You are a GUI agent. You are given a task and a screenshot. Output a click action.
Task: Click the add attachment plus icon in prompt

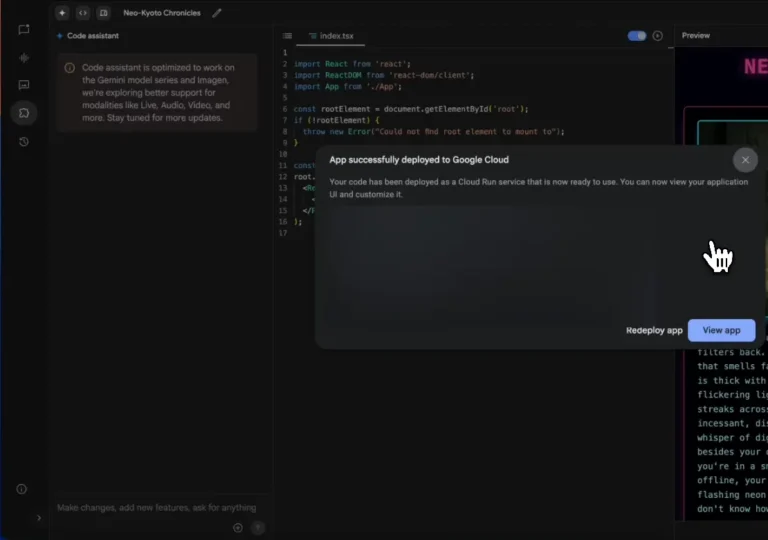point(238,528)
